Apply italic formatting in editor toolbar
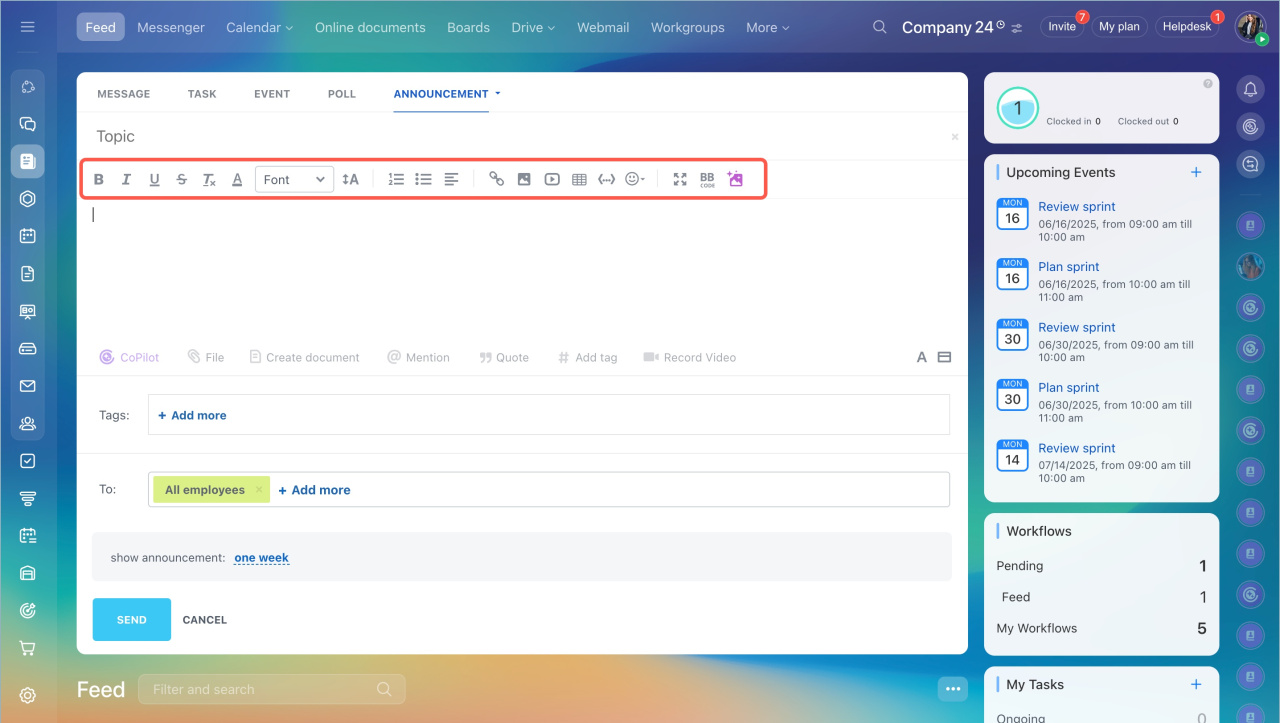1280x723 pixels. click(x=126, y=180)
